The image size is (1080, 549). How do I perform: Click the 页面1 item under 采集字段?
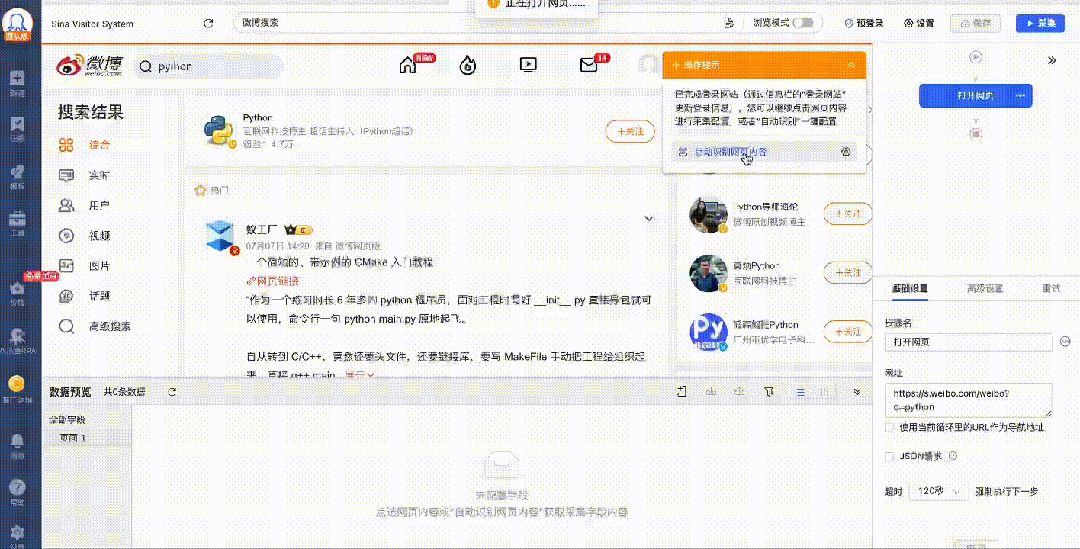[73, 437]
